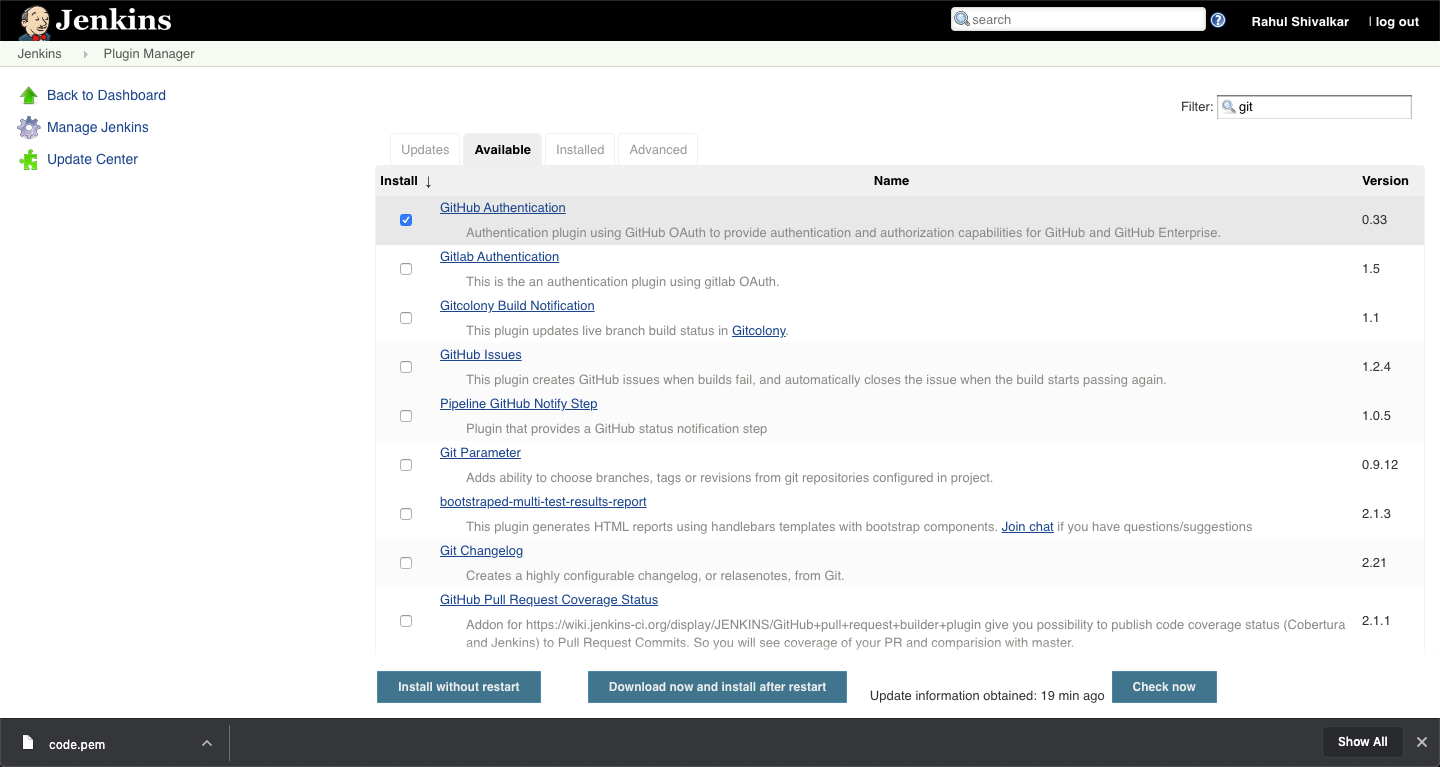Click the sort arrow next to Install column

tap(428, 181)
